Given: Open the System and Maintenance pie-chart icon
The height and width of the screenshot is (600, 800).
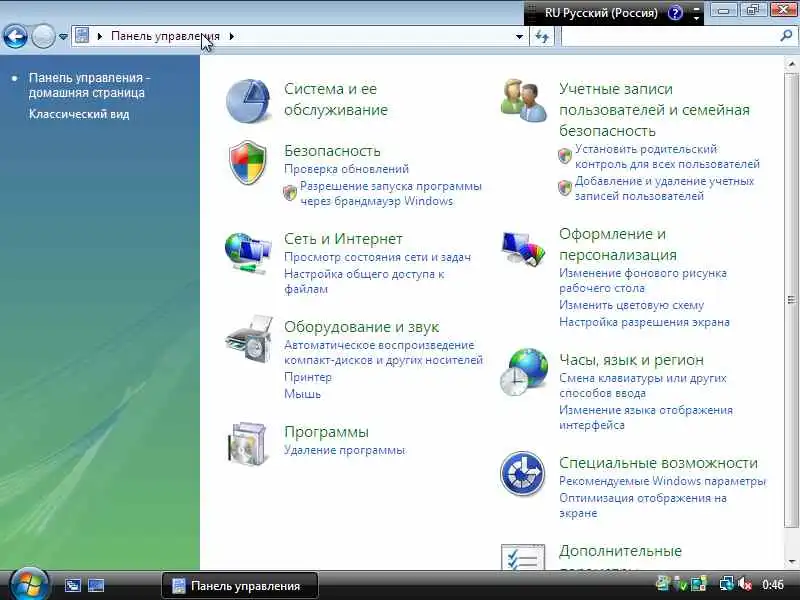Looking at the screenshot, I should click(x=248, y=101).
